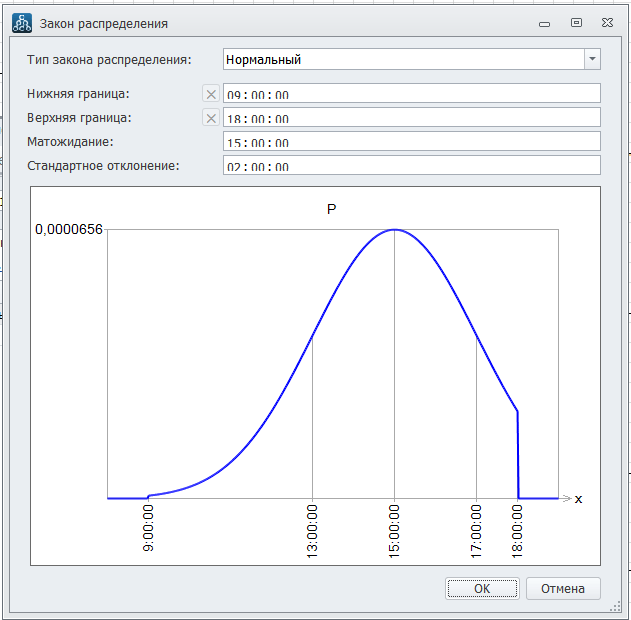Screen dimensions: 631x620
Task: Click the application icon in the title bar
Action: [21, 22]
